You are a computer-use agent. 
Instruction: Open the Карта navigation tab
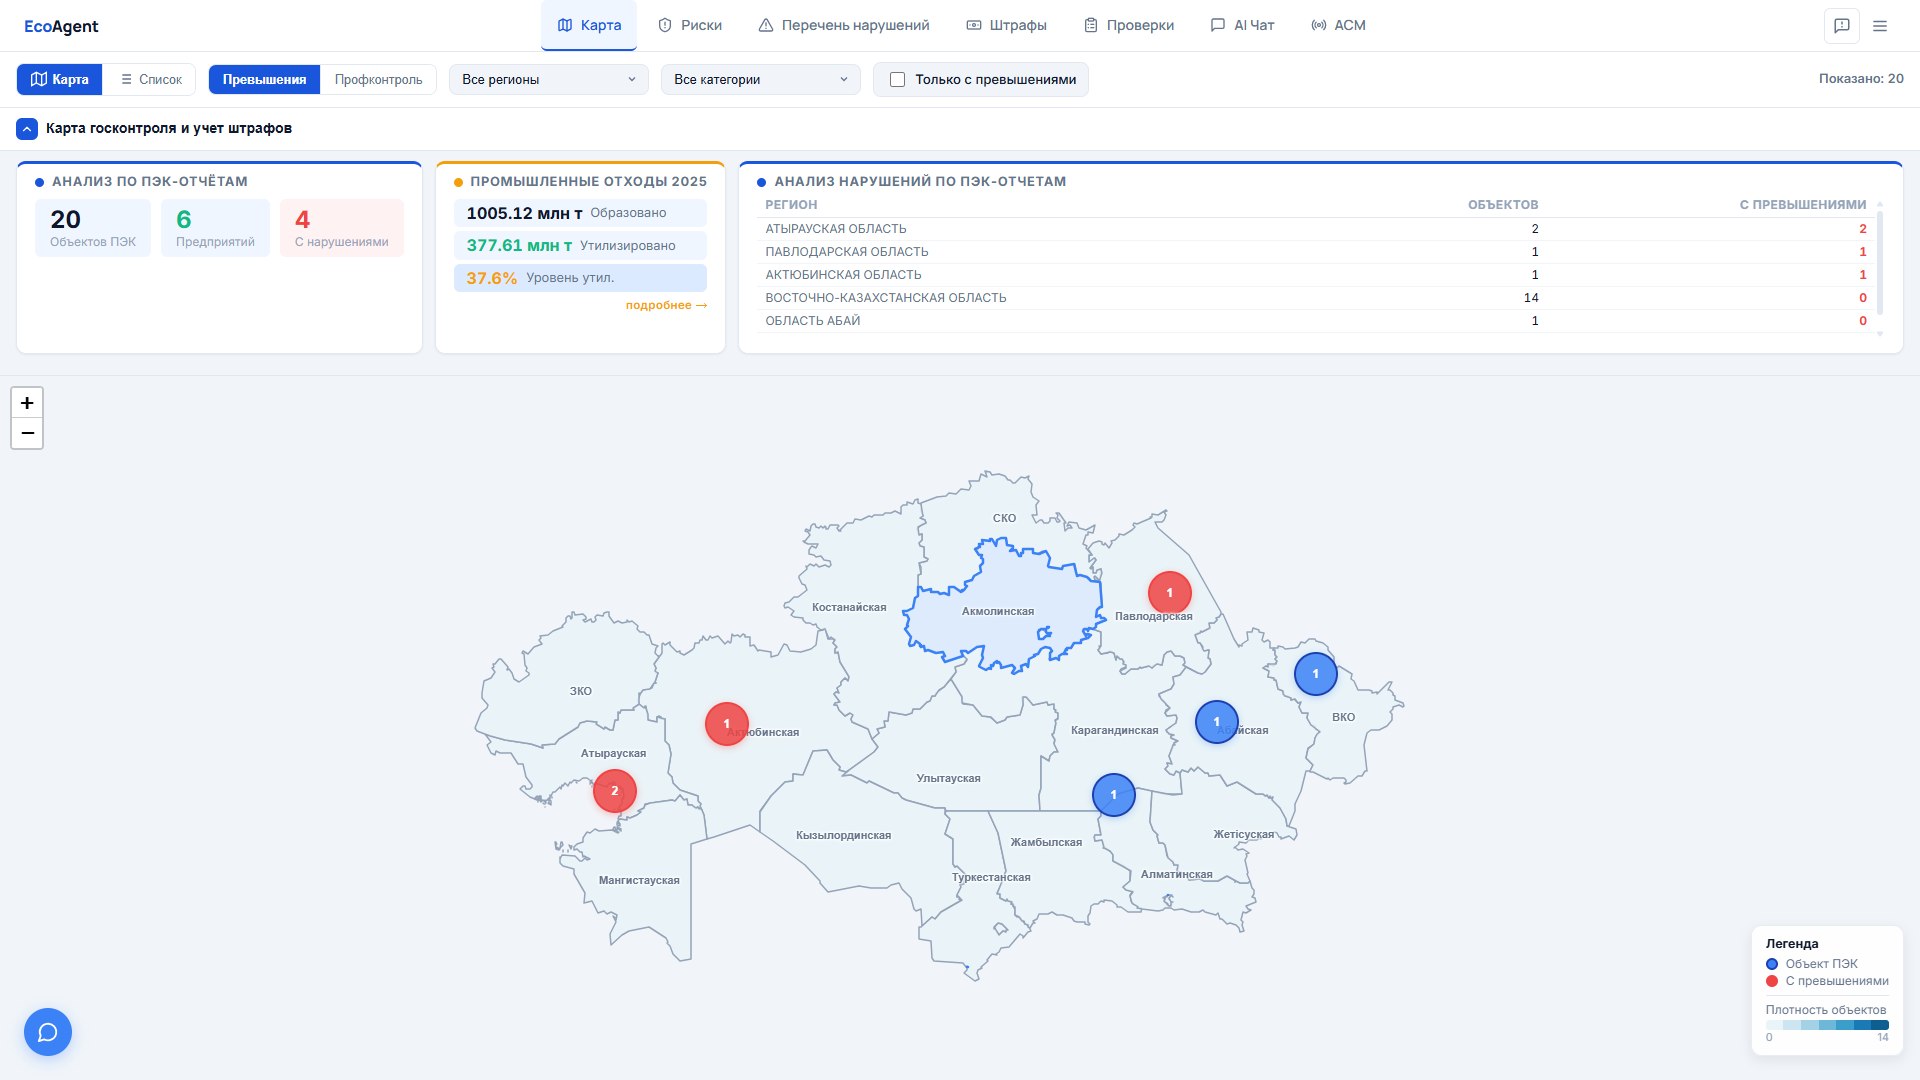[589, 25]
